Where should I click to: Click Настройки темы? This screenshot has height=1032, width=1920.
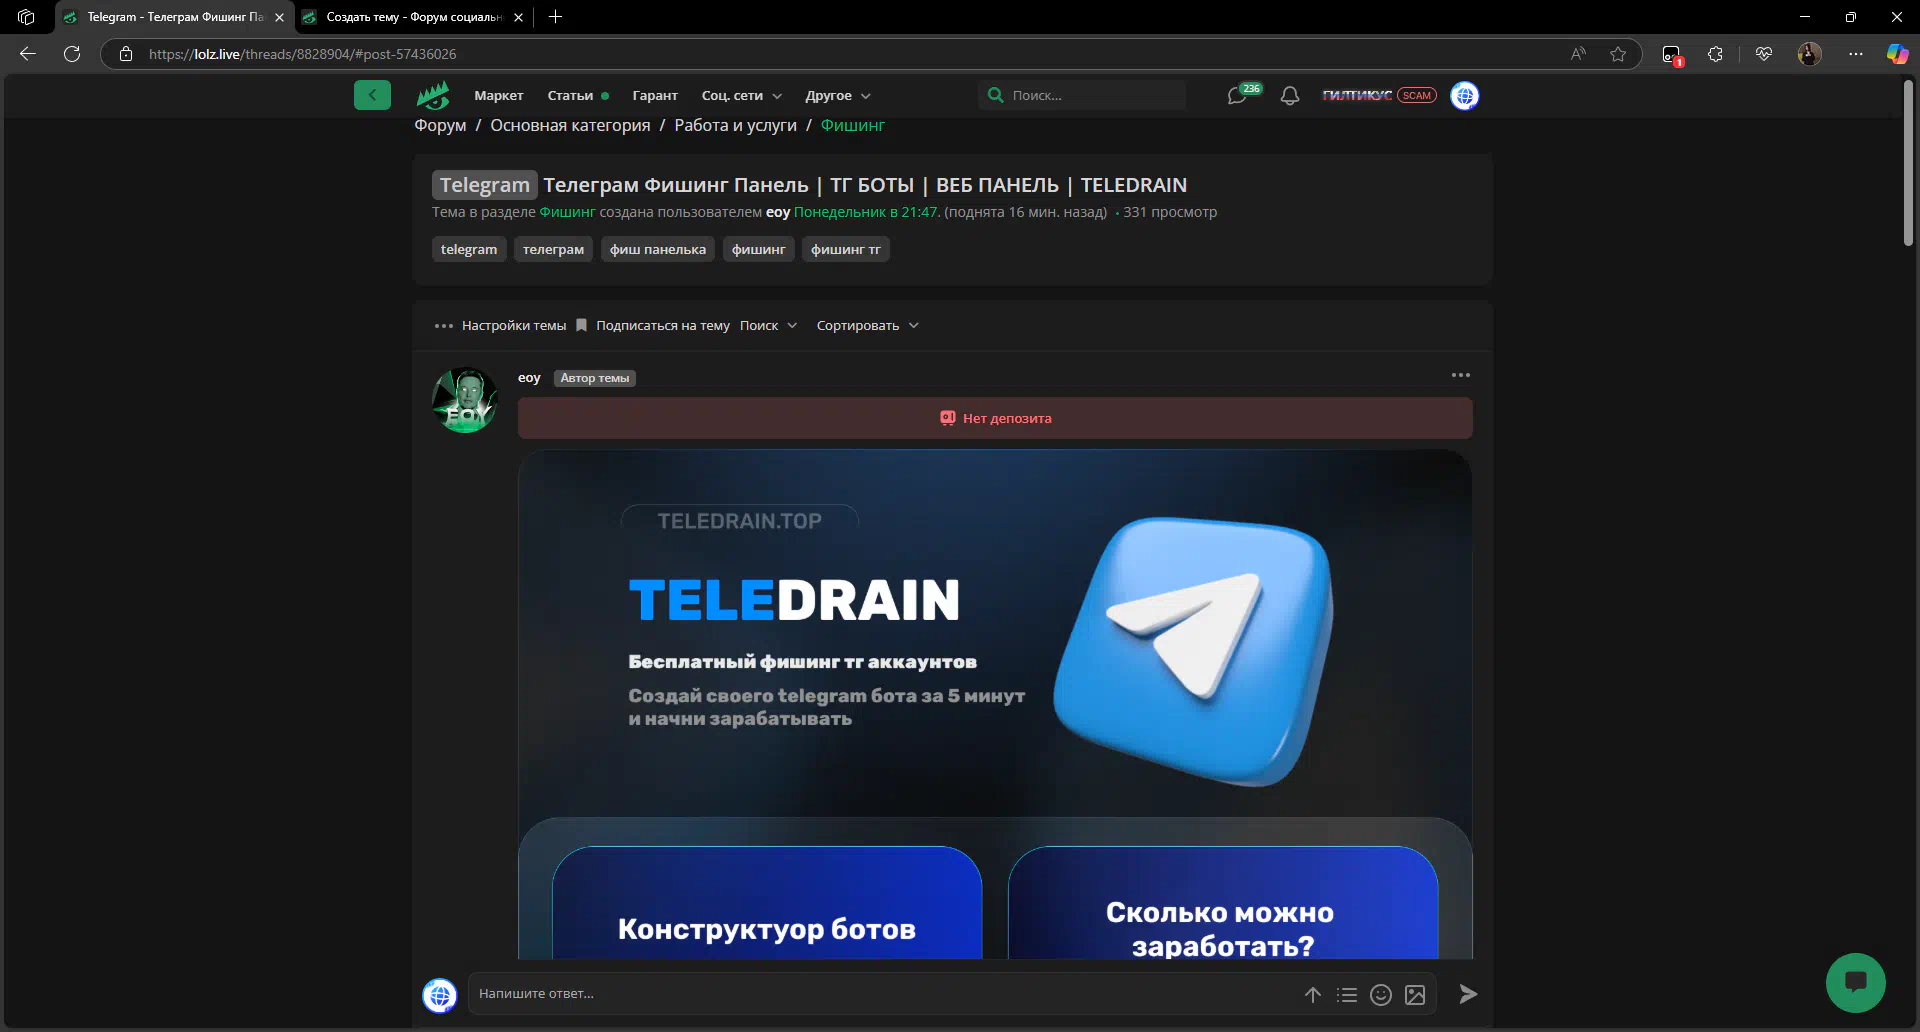pyautogui.click(x=514, y=326)
